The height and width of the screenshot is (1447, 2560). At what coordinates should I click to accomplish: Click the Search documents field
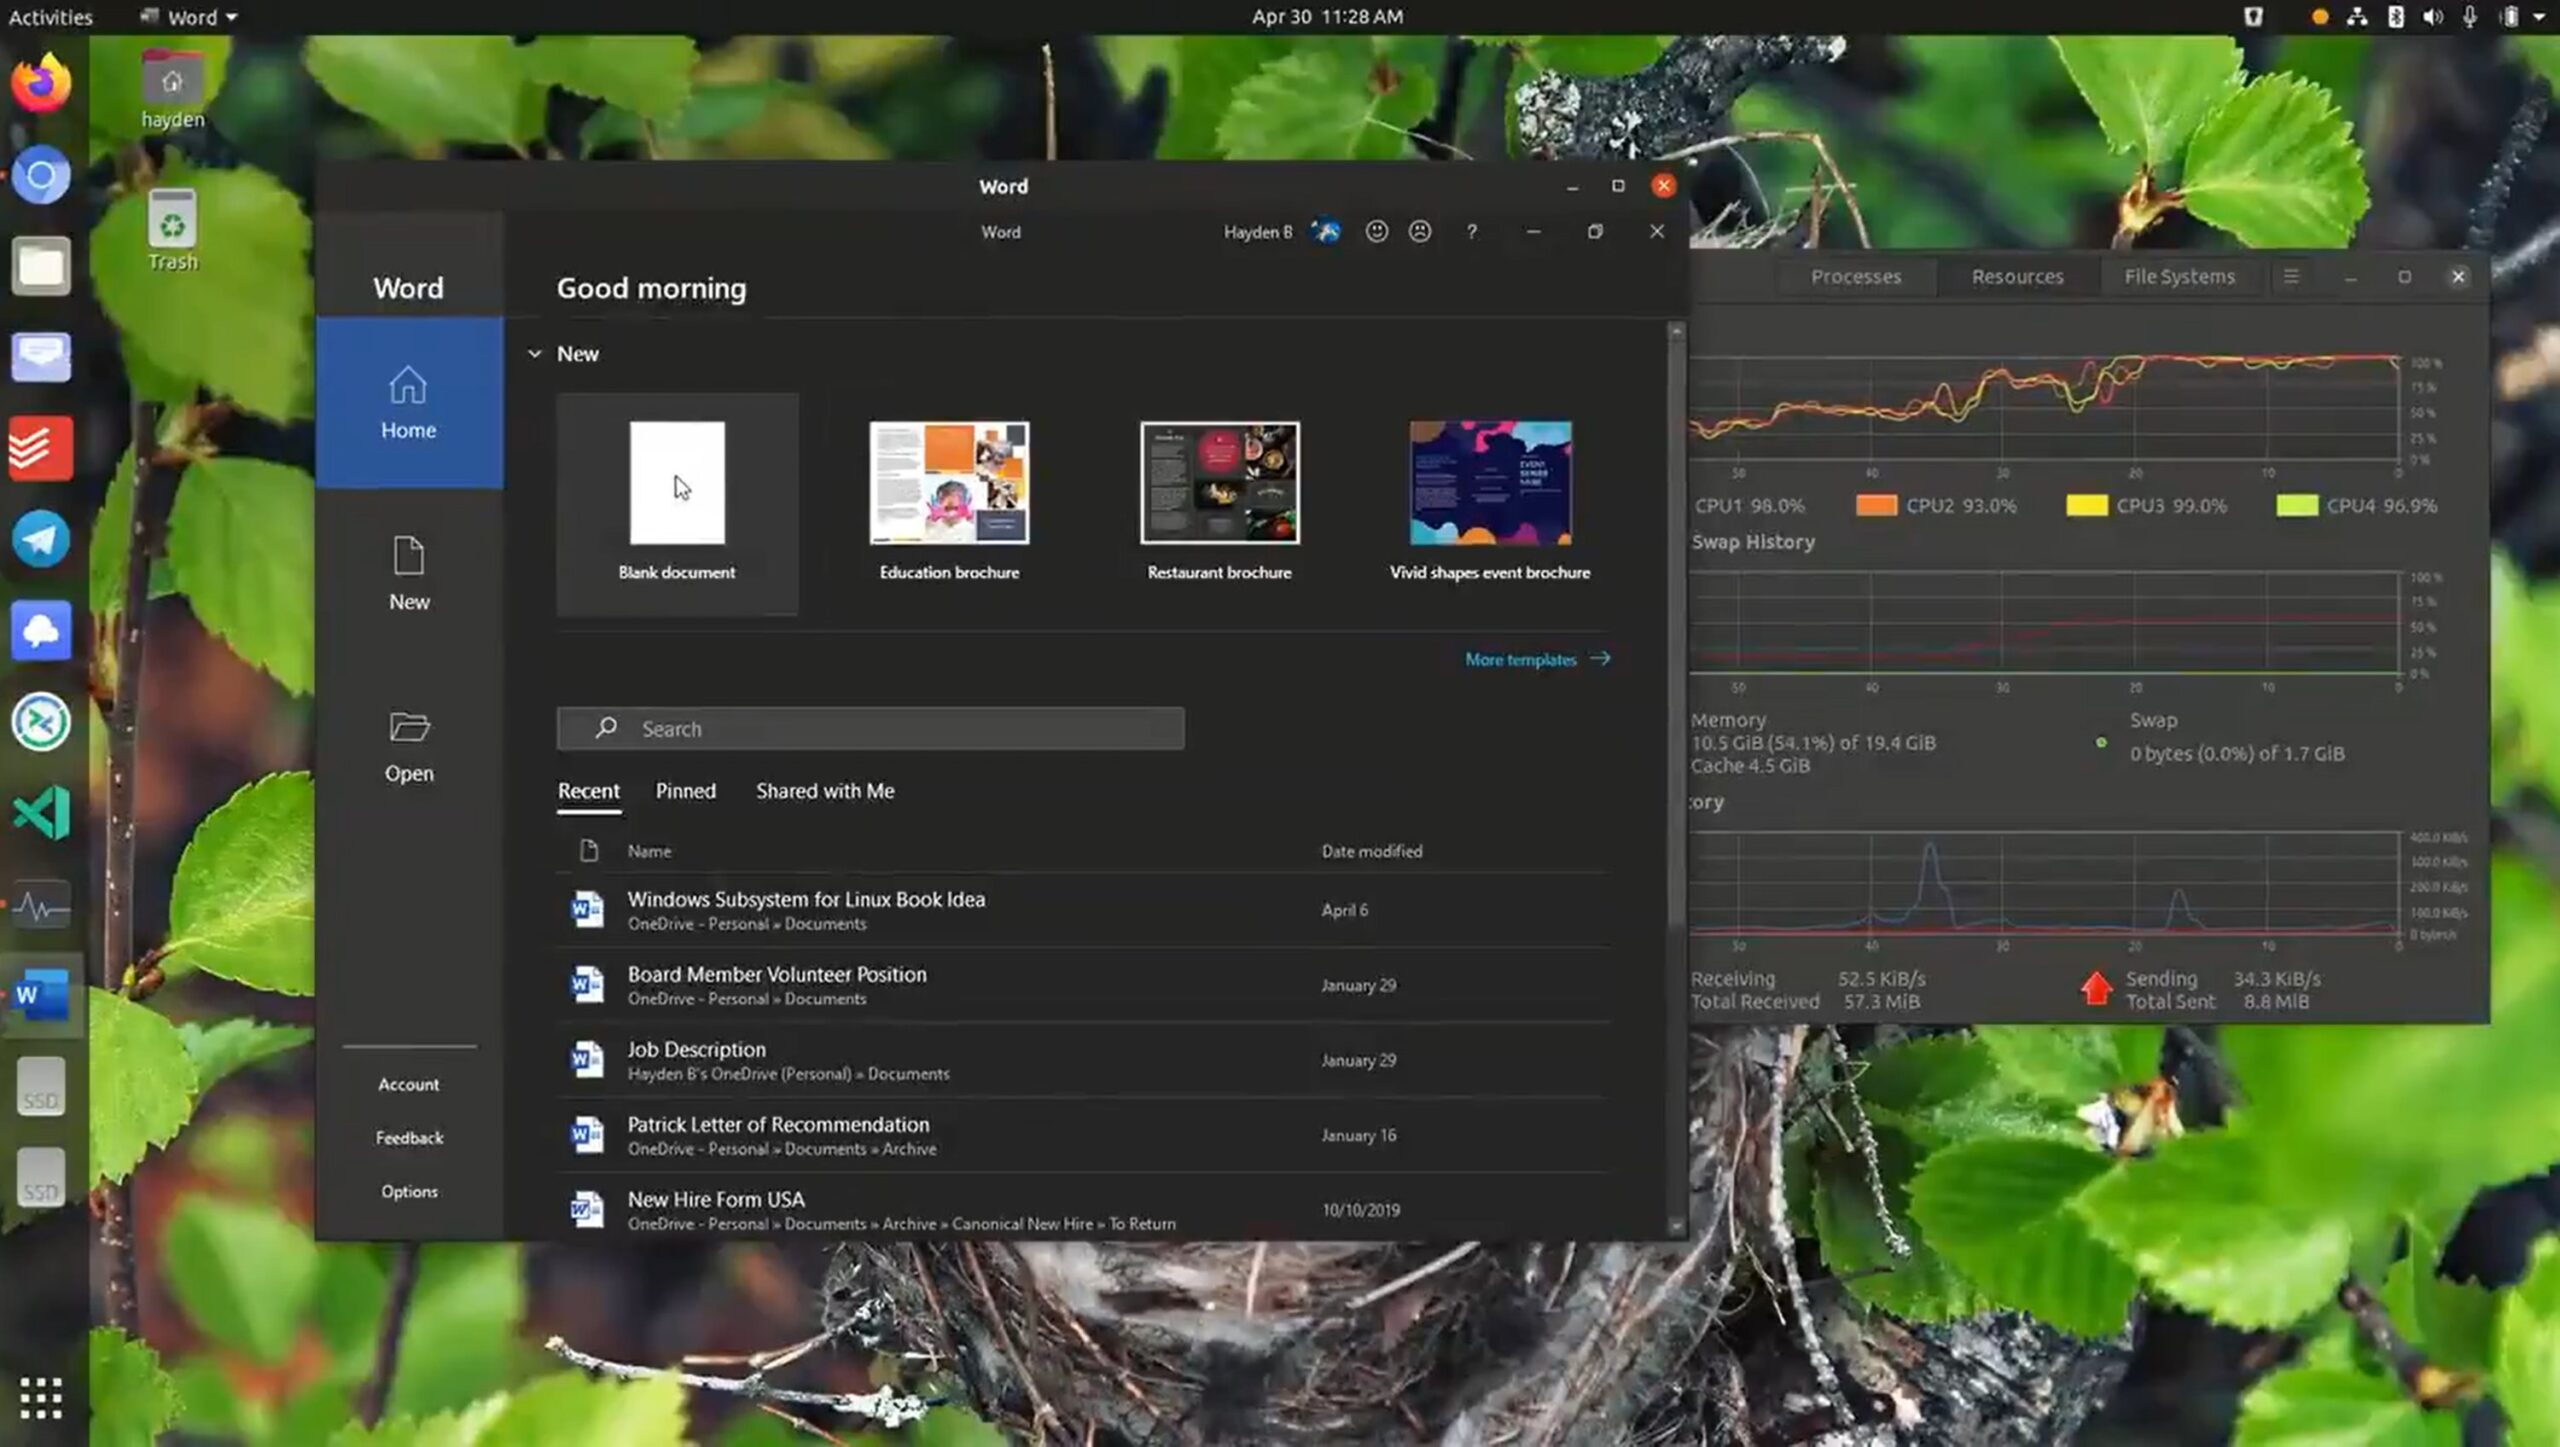(871, 728)
